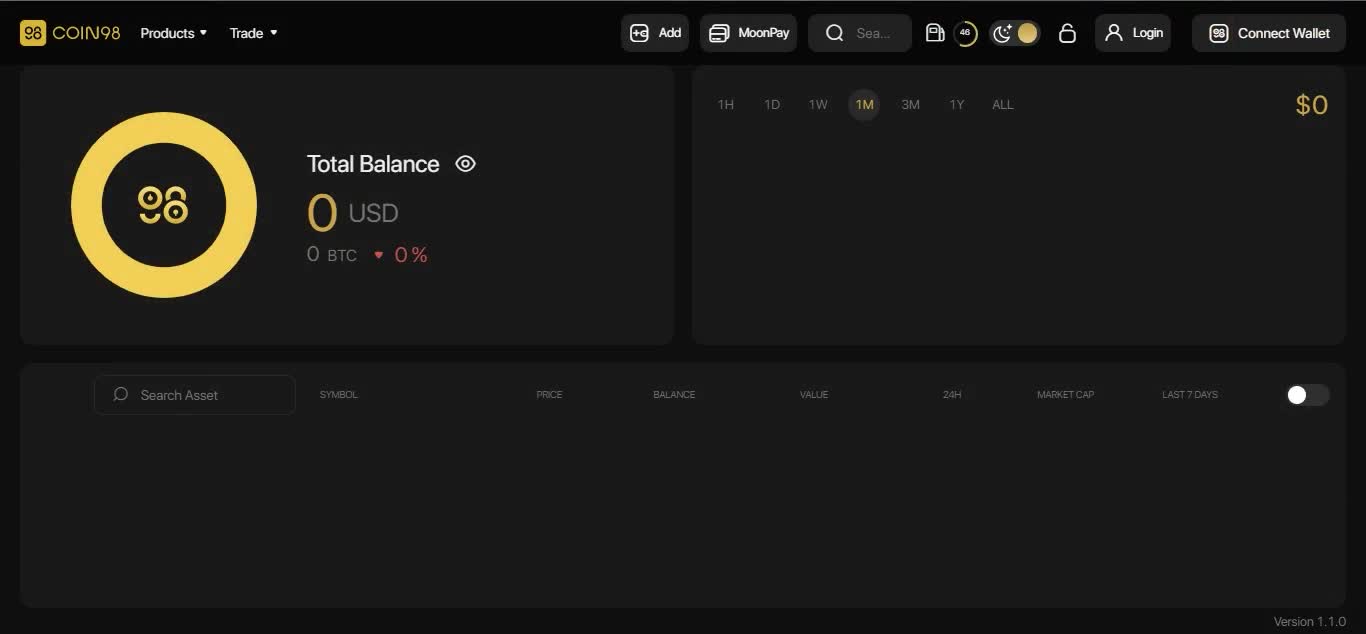Hide Total Balance with eye icon

coord(465,164)
